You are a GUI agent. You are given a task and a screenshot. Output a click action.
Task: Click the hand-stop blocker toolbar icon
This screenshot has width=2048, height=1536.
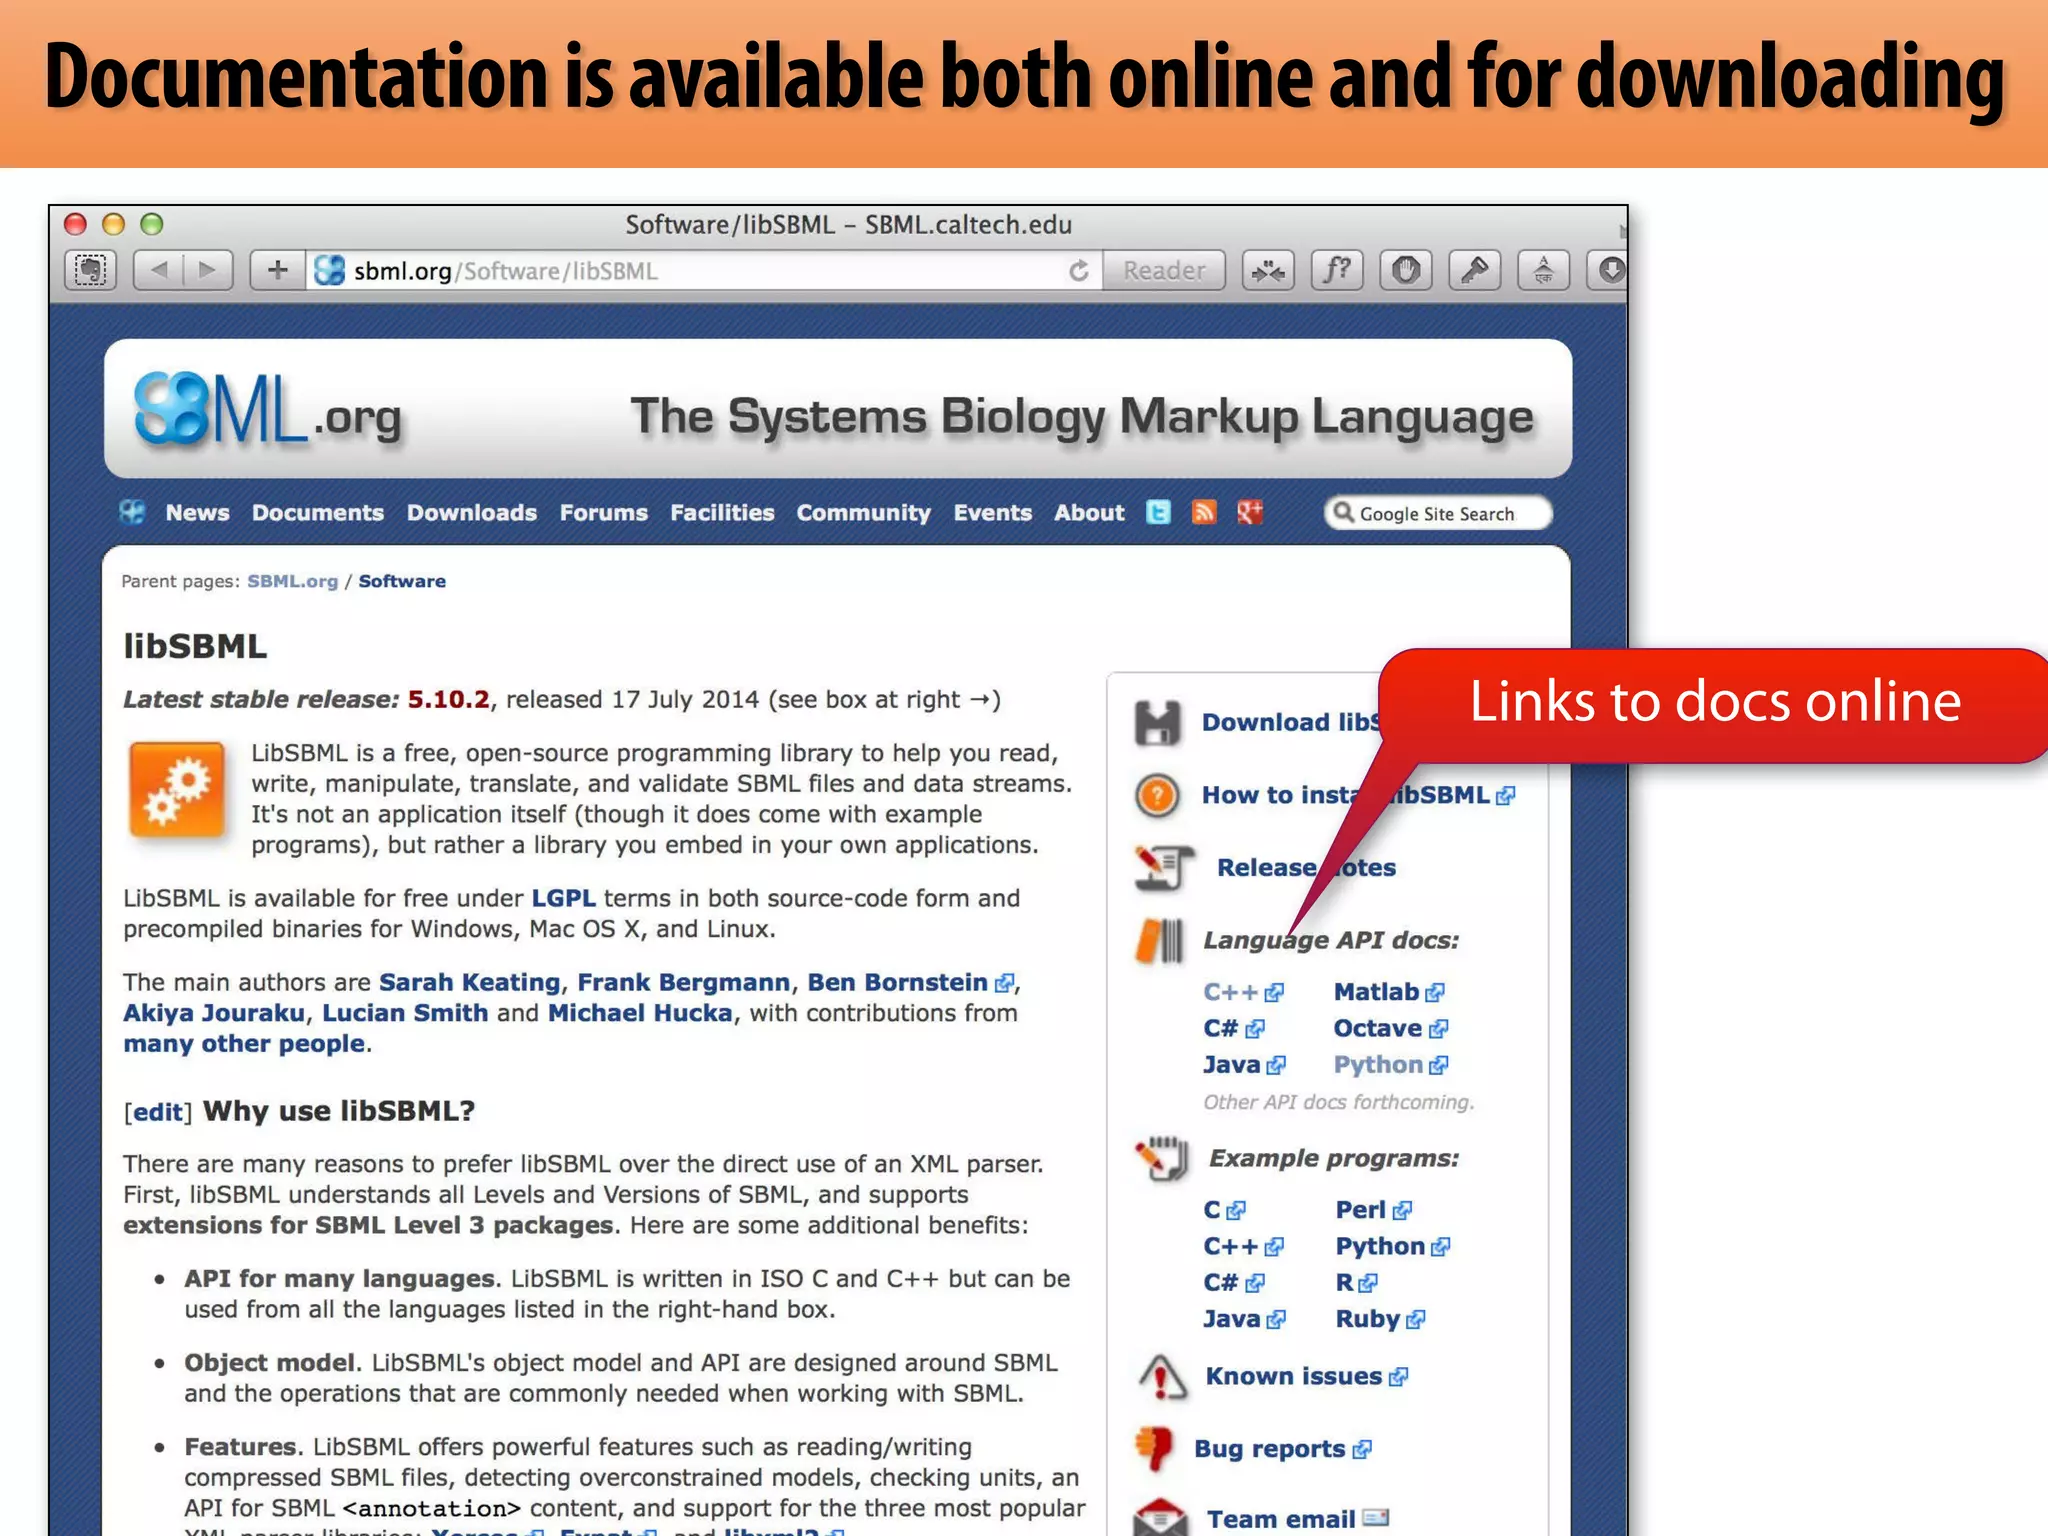pyautogui.click(x=1406, y=270)
